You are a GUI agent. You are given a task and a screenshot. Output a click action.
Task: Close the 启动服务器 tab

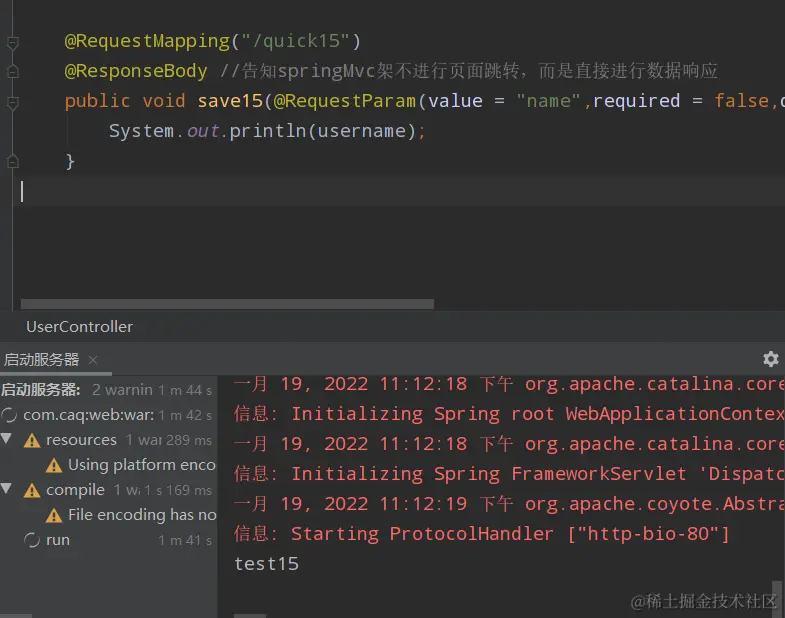93,360
